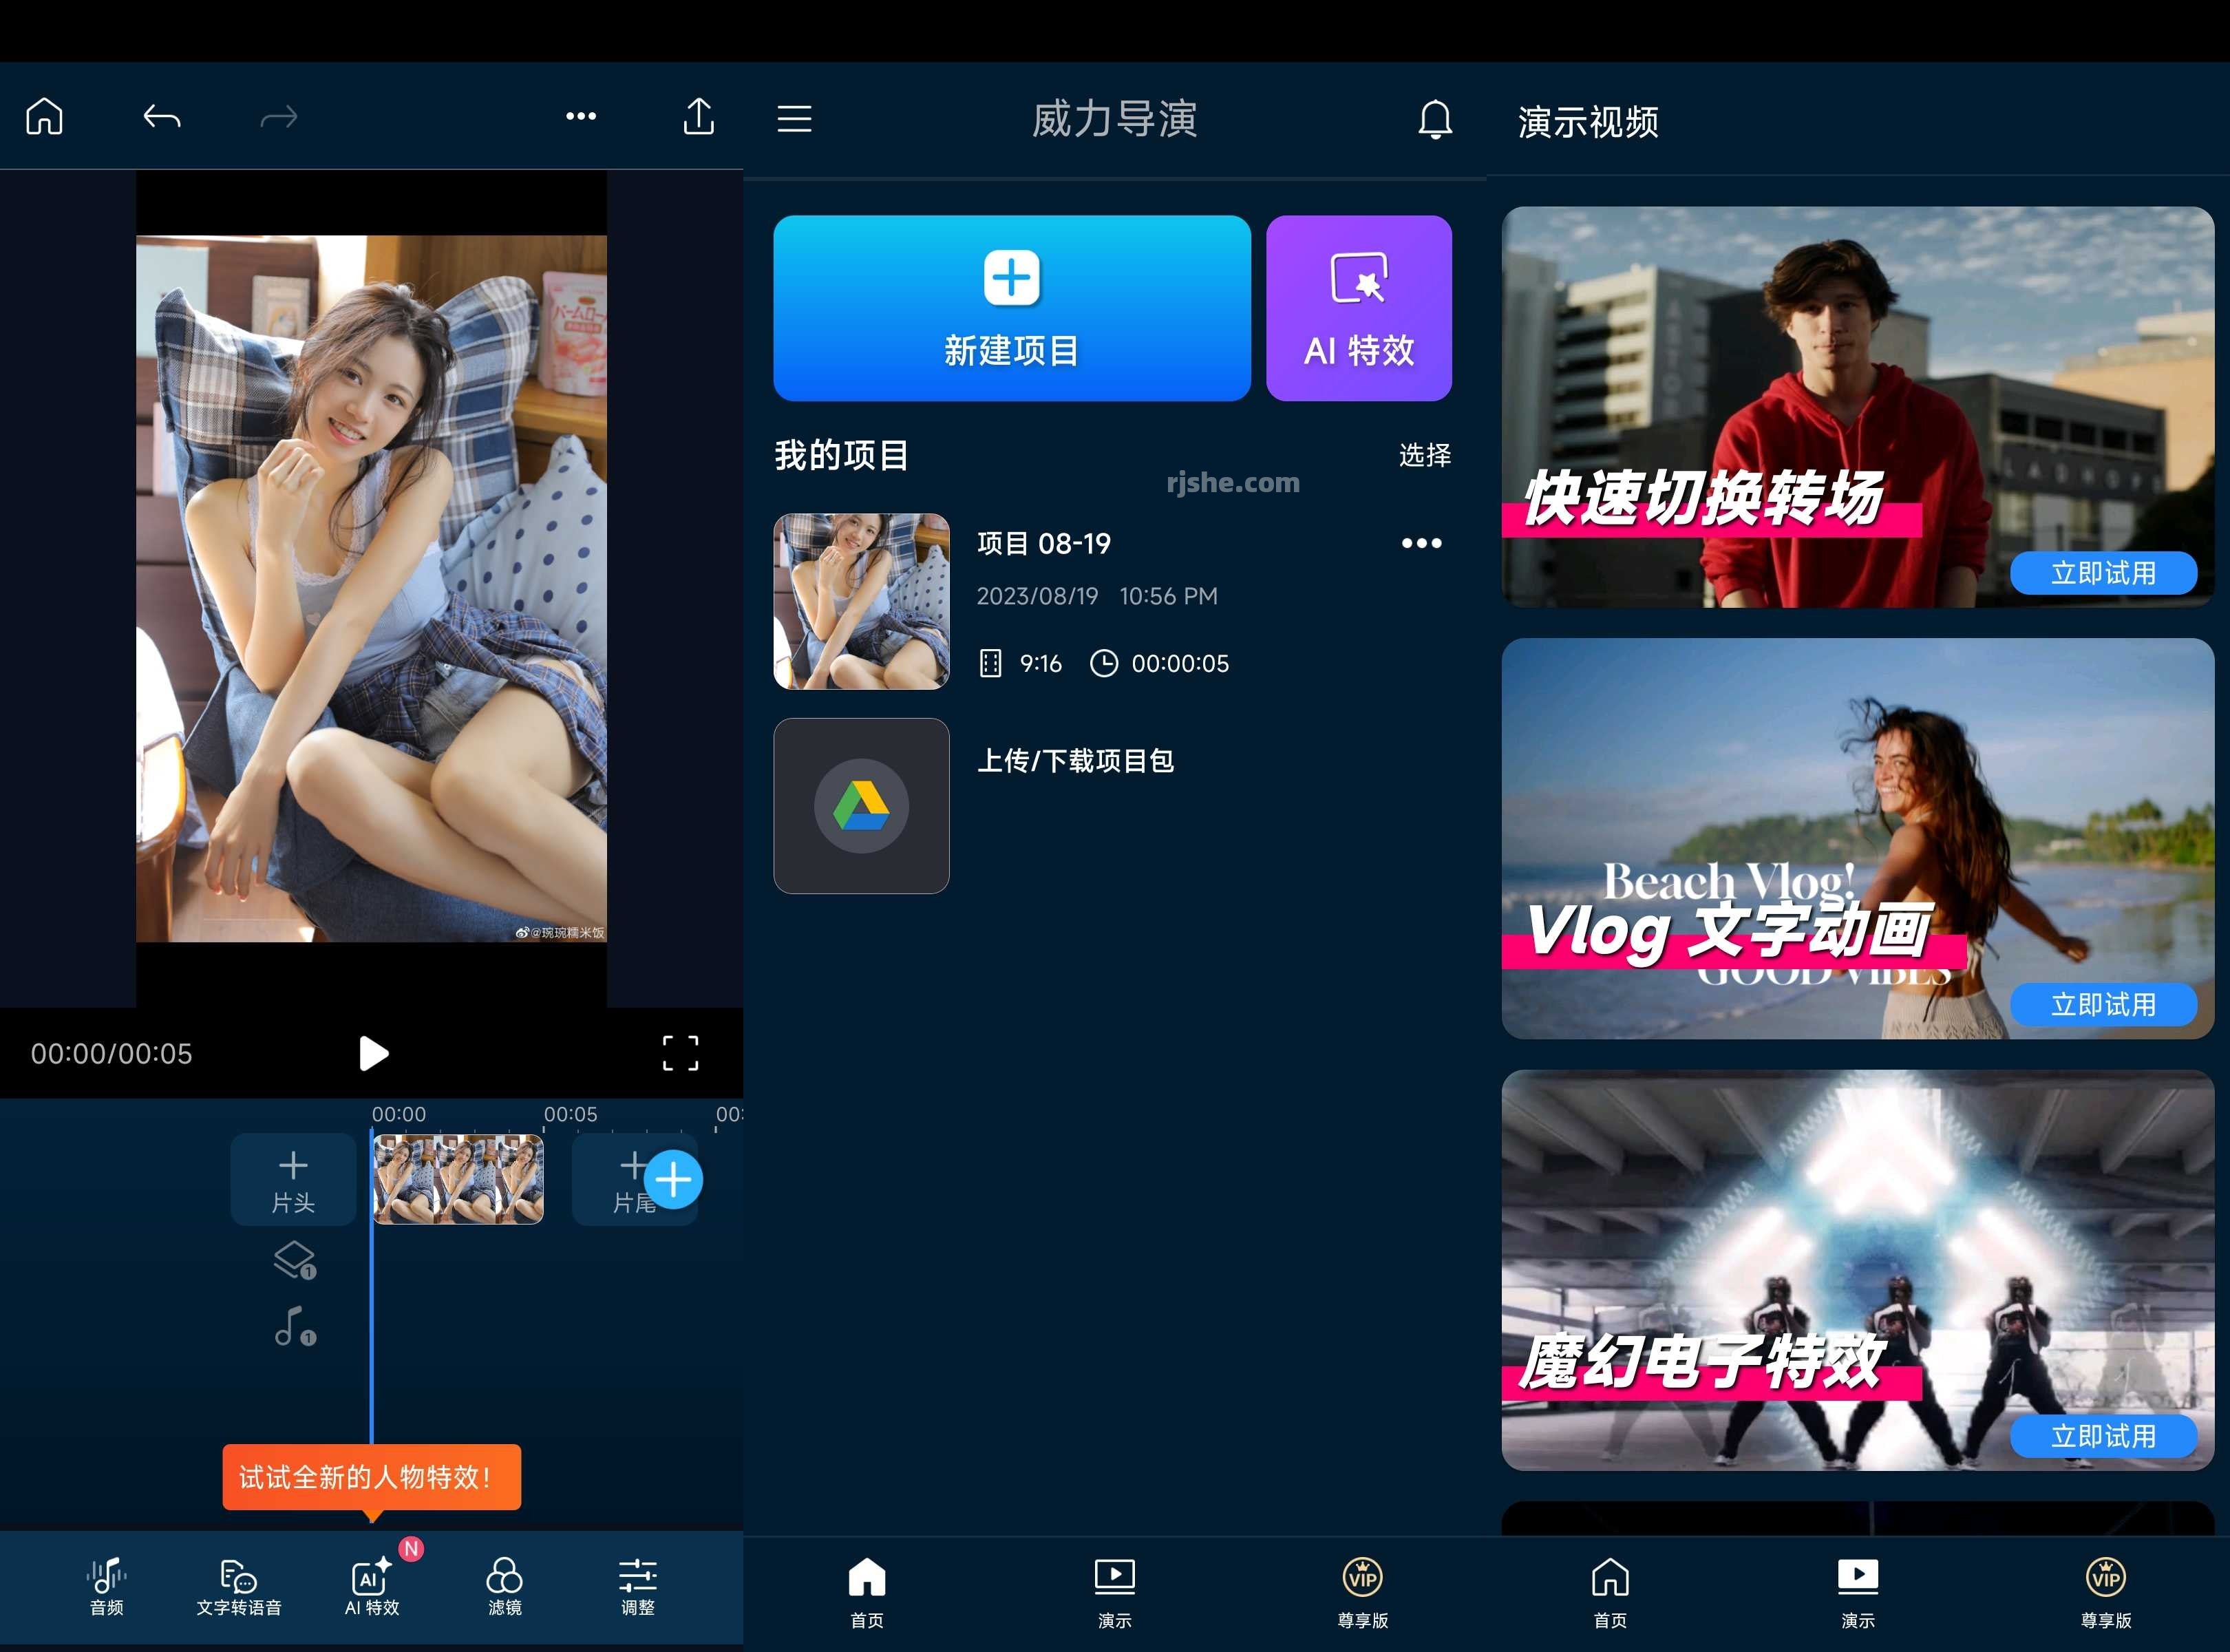Open the three-dot menu in the editor top bar
The height and width of the screenshot is (1652, 2230).
581,116
